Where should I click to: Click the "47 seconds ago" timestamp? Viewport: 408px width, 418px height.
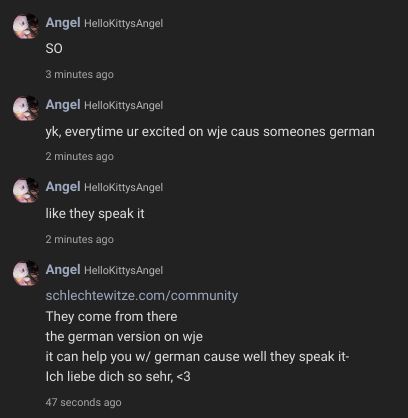[83, 402]
